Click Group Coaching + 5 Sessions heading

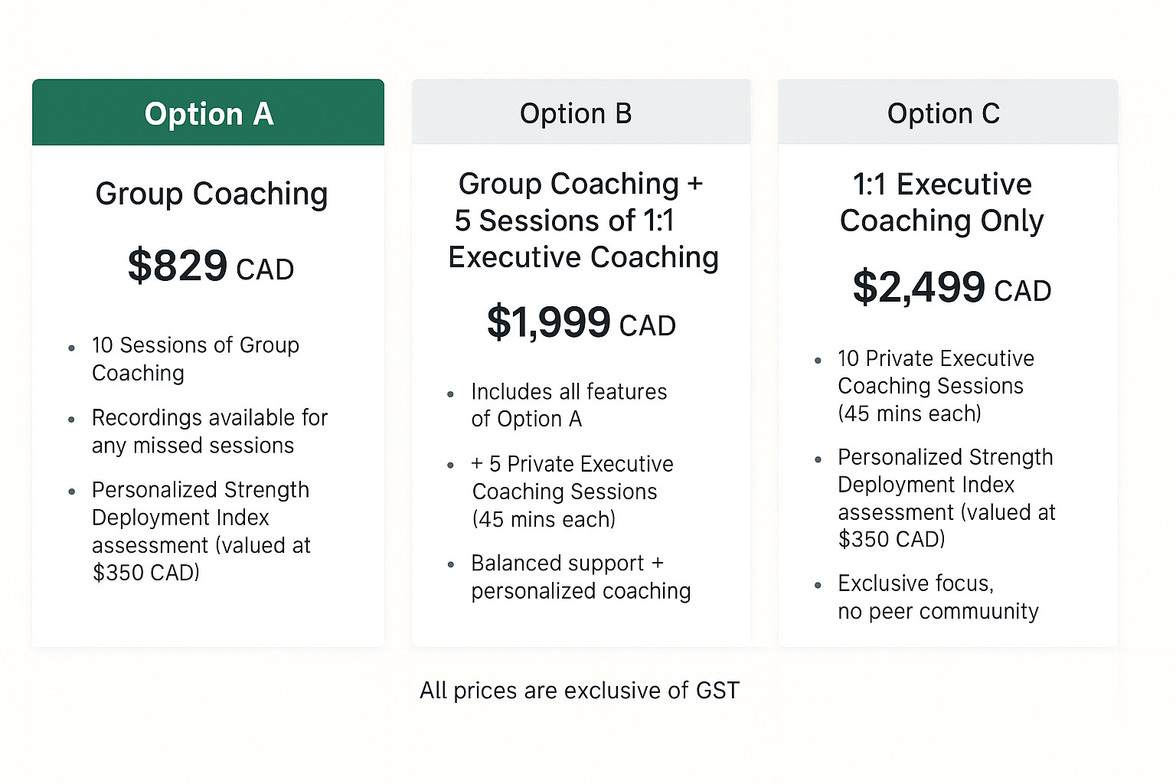(583, 221)
